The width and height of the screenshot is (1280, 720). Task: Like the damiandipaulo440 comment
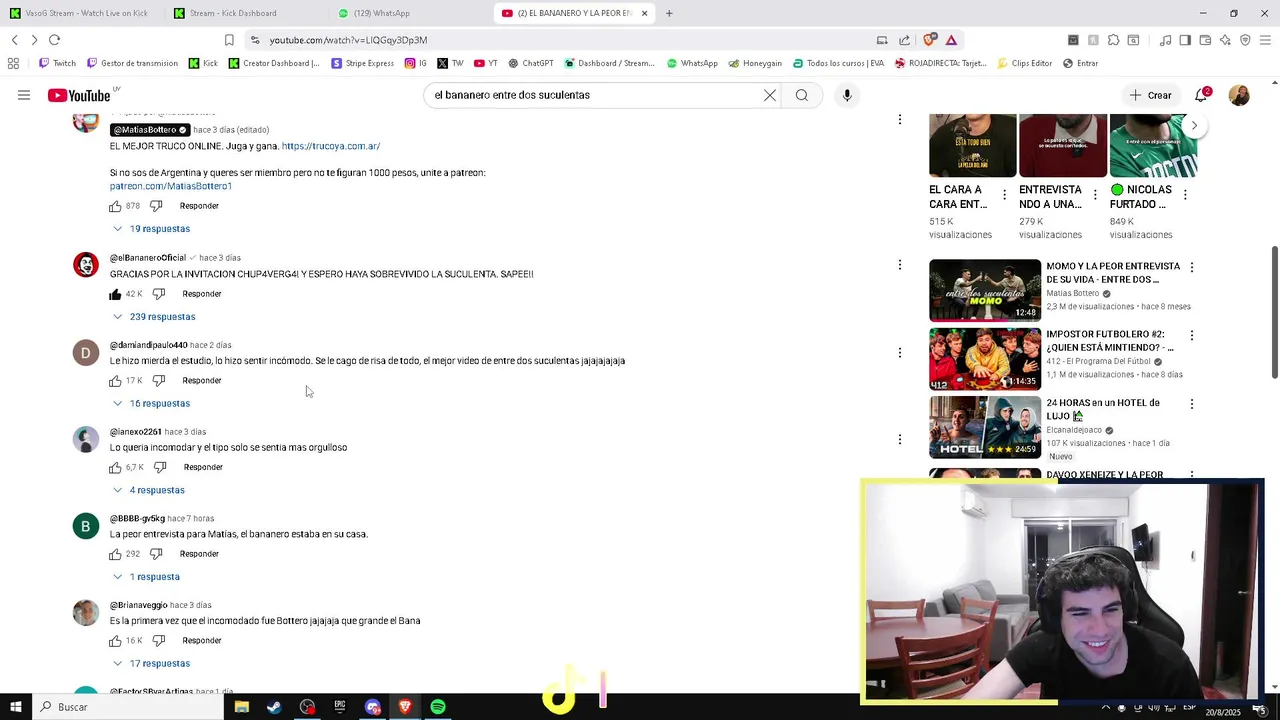click(x=115, y=381)
